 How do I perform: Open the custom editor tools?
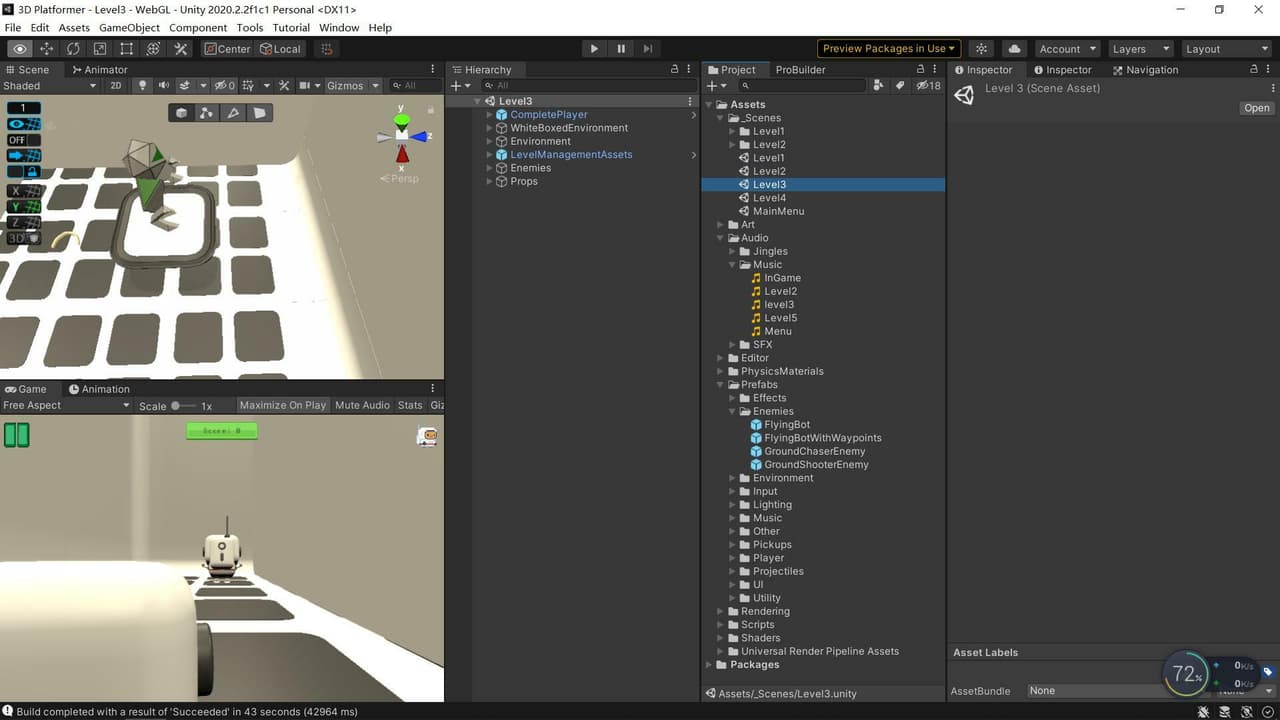tap(181, 48)
